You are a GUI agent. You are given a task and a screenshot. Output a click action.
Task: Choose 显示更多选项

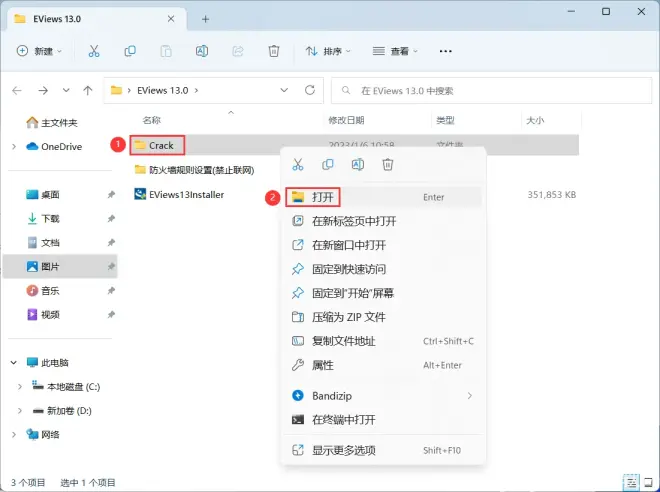(383, 450)
